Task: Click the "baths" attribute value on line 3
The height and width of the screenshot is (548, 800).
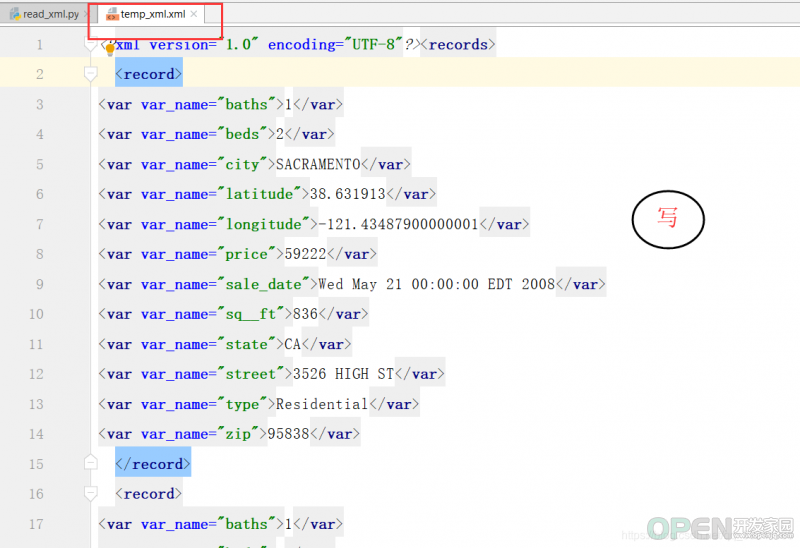Action: coord(247,104)
